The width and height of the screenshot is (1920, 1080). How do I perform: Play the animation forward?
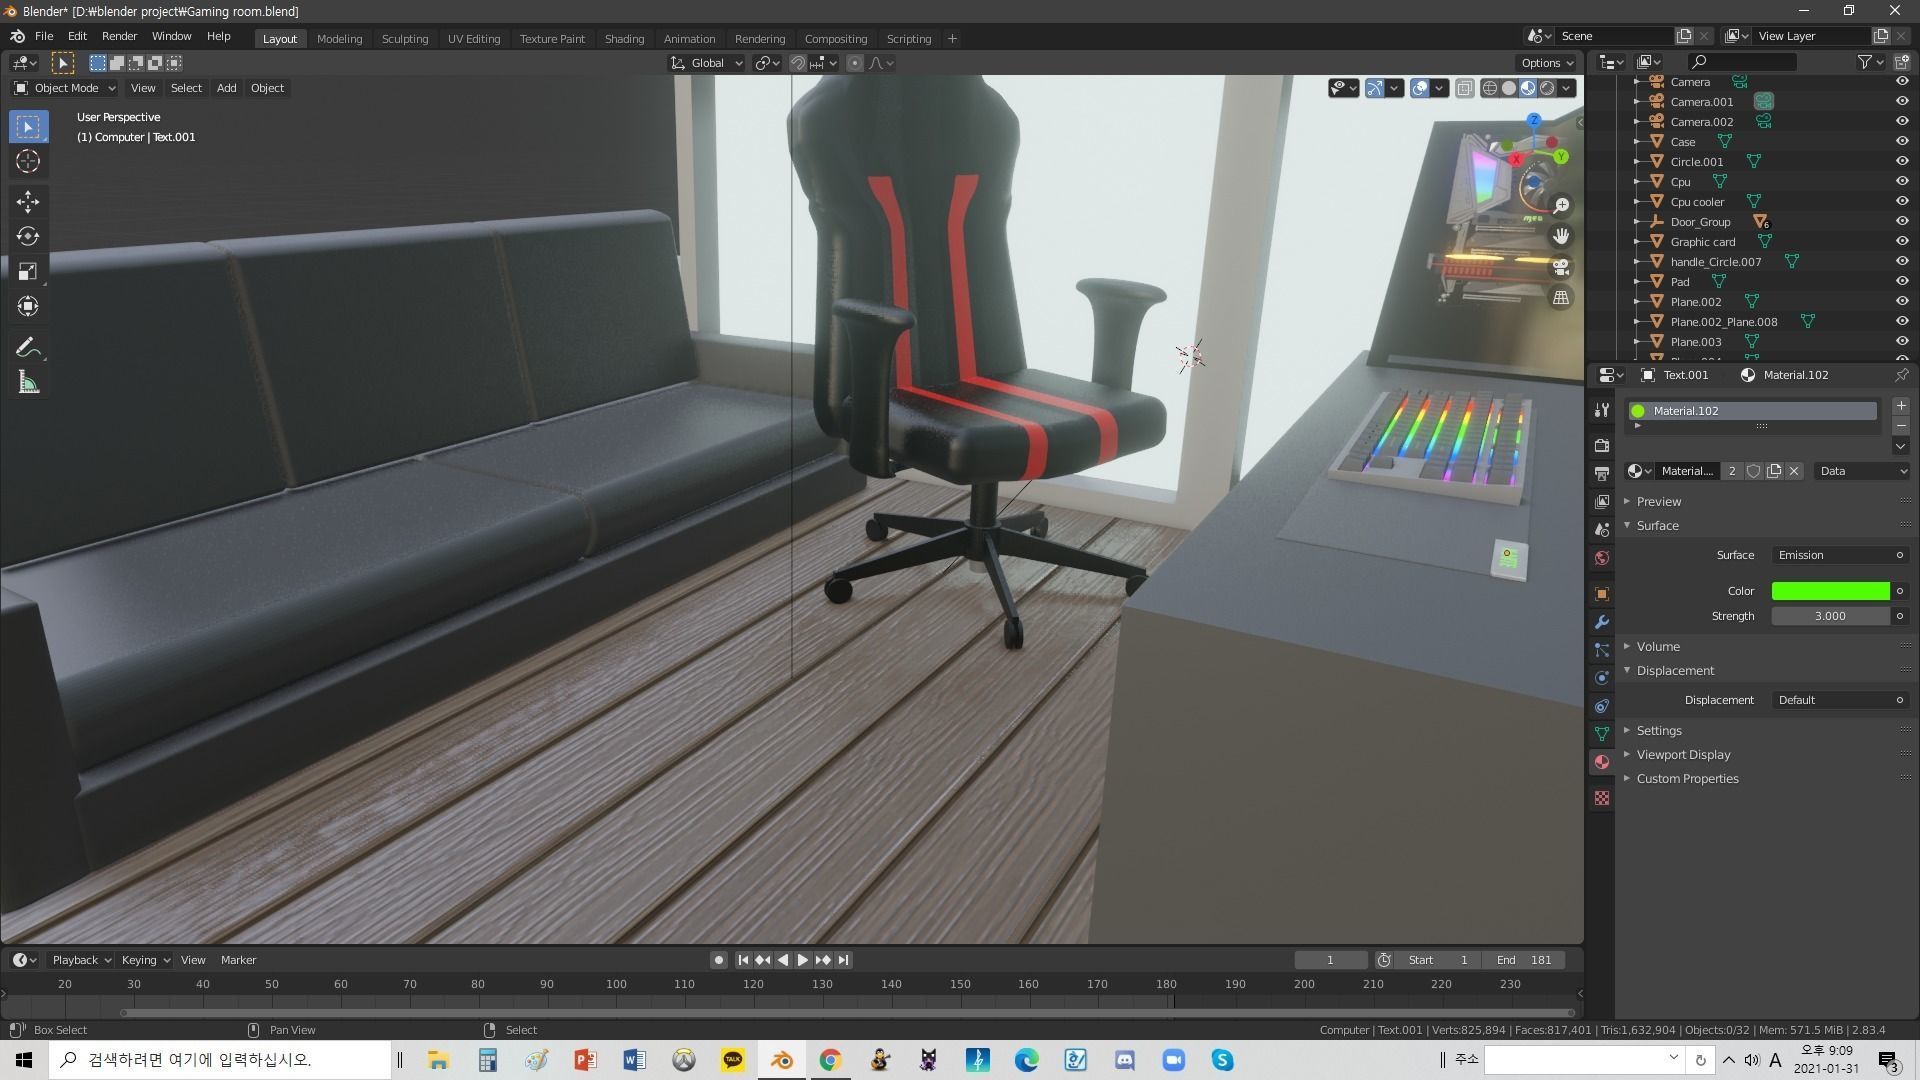[x=803, y=960]
